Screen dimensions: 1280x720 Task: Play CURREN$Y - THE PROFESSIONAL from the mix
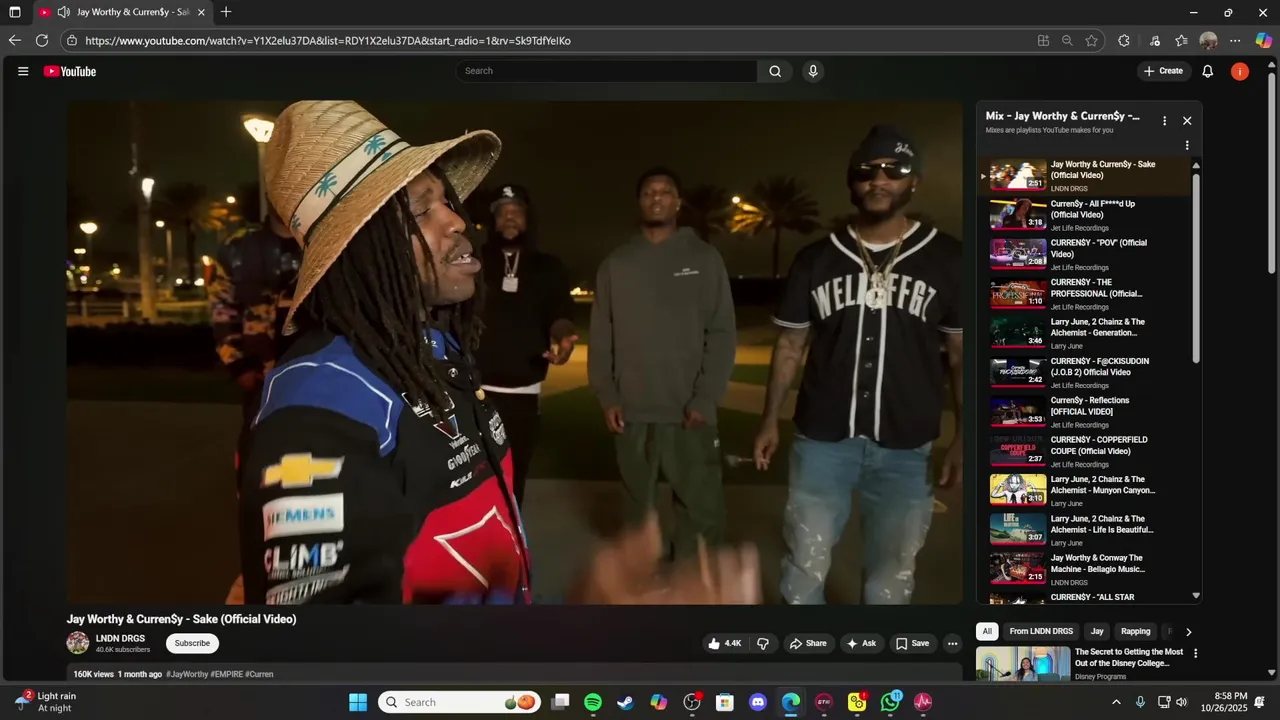pos(1085,293)
